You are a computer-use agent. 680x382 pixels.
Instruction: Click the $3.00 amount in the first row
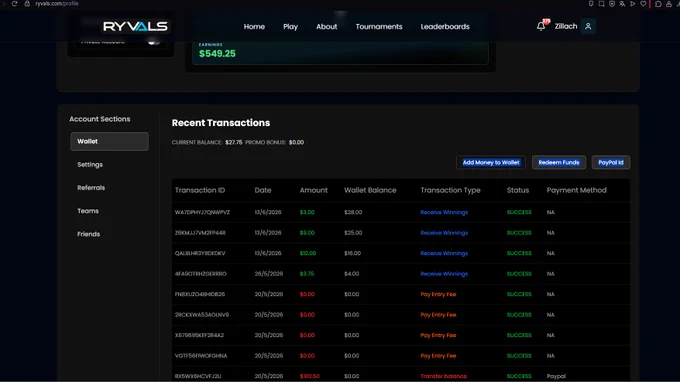307,212
